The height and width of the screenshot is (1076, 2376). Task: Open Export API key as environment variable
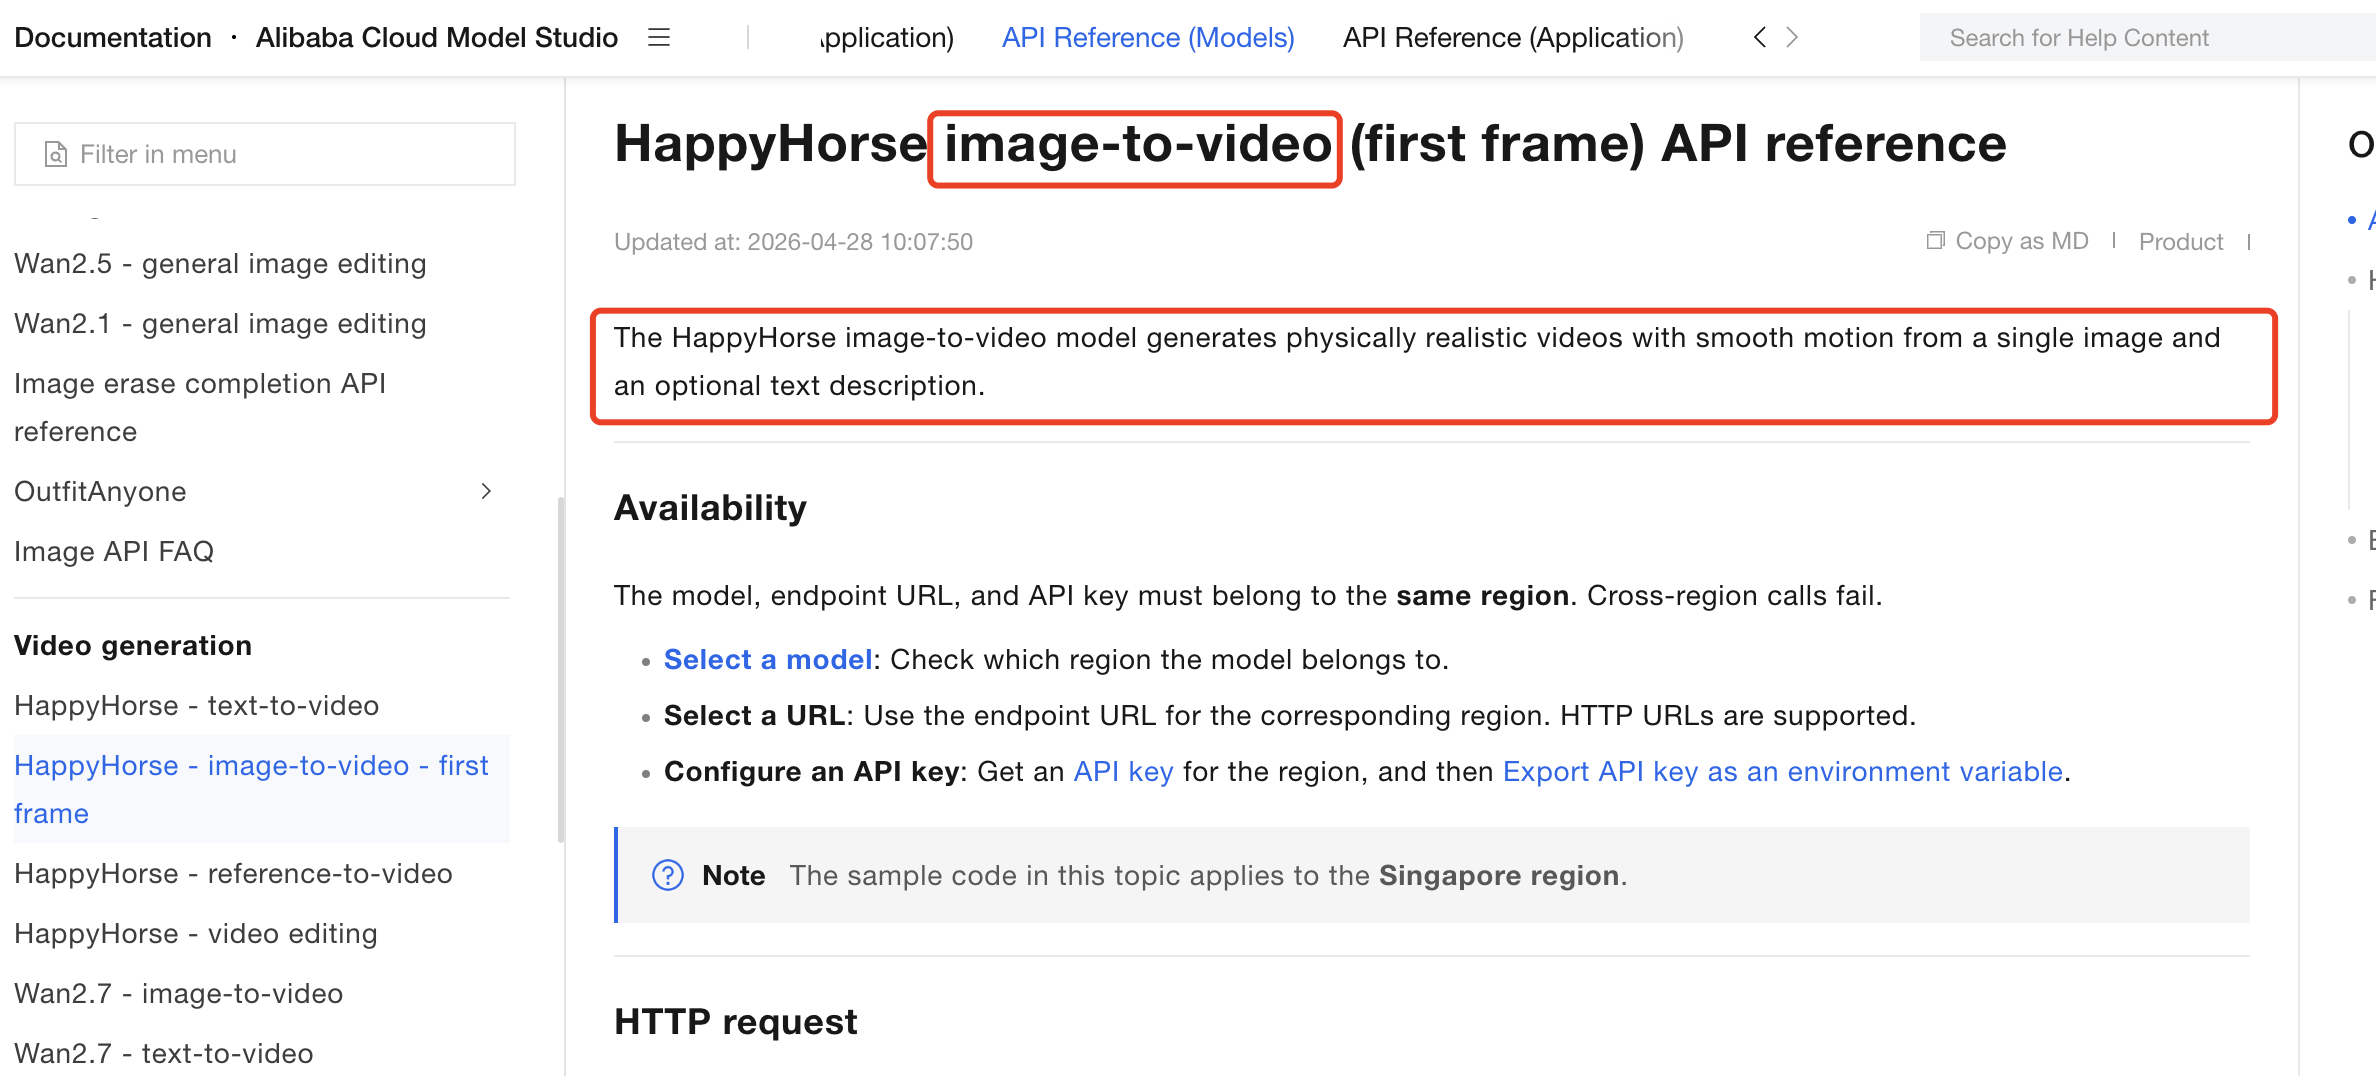[x=1783, y=772]
